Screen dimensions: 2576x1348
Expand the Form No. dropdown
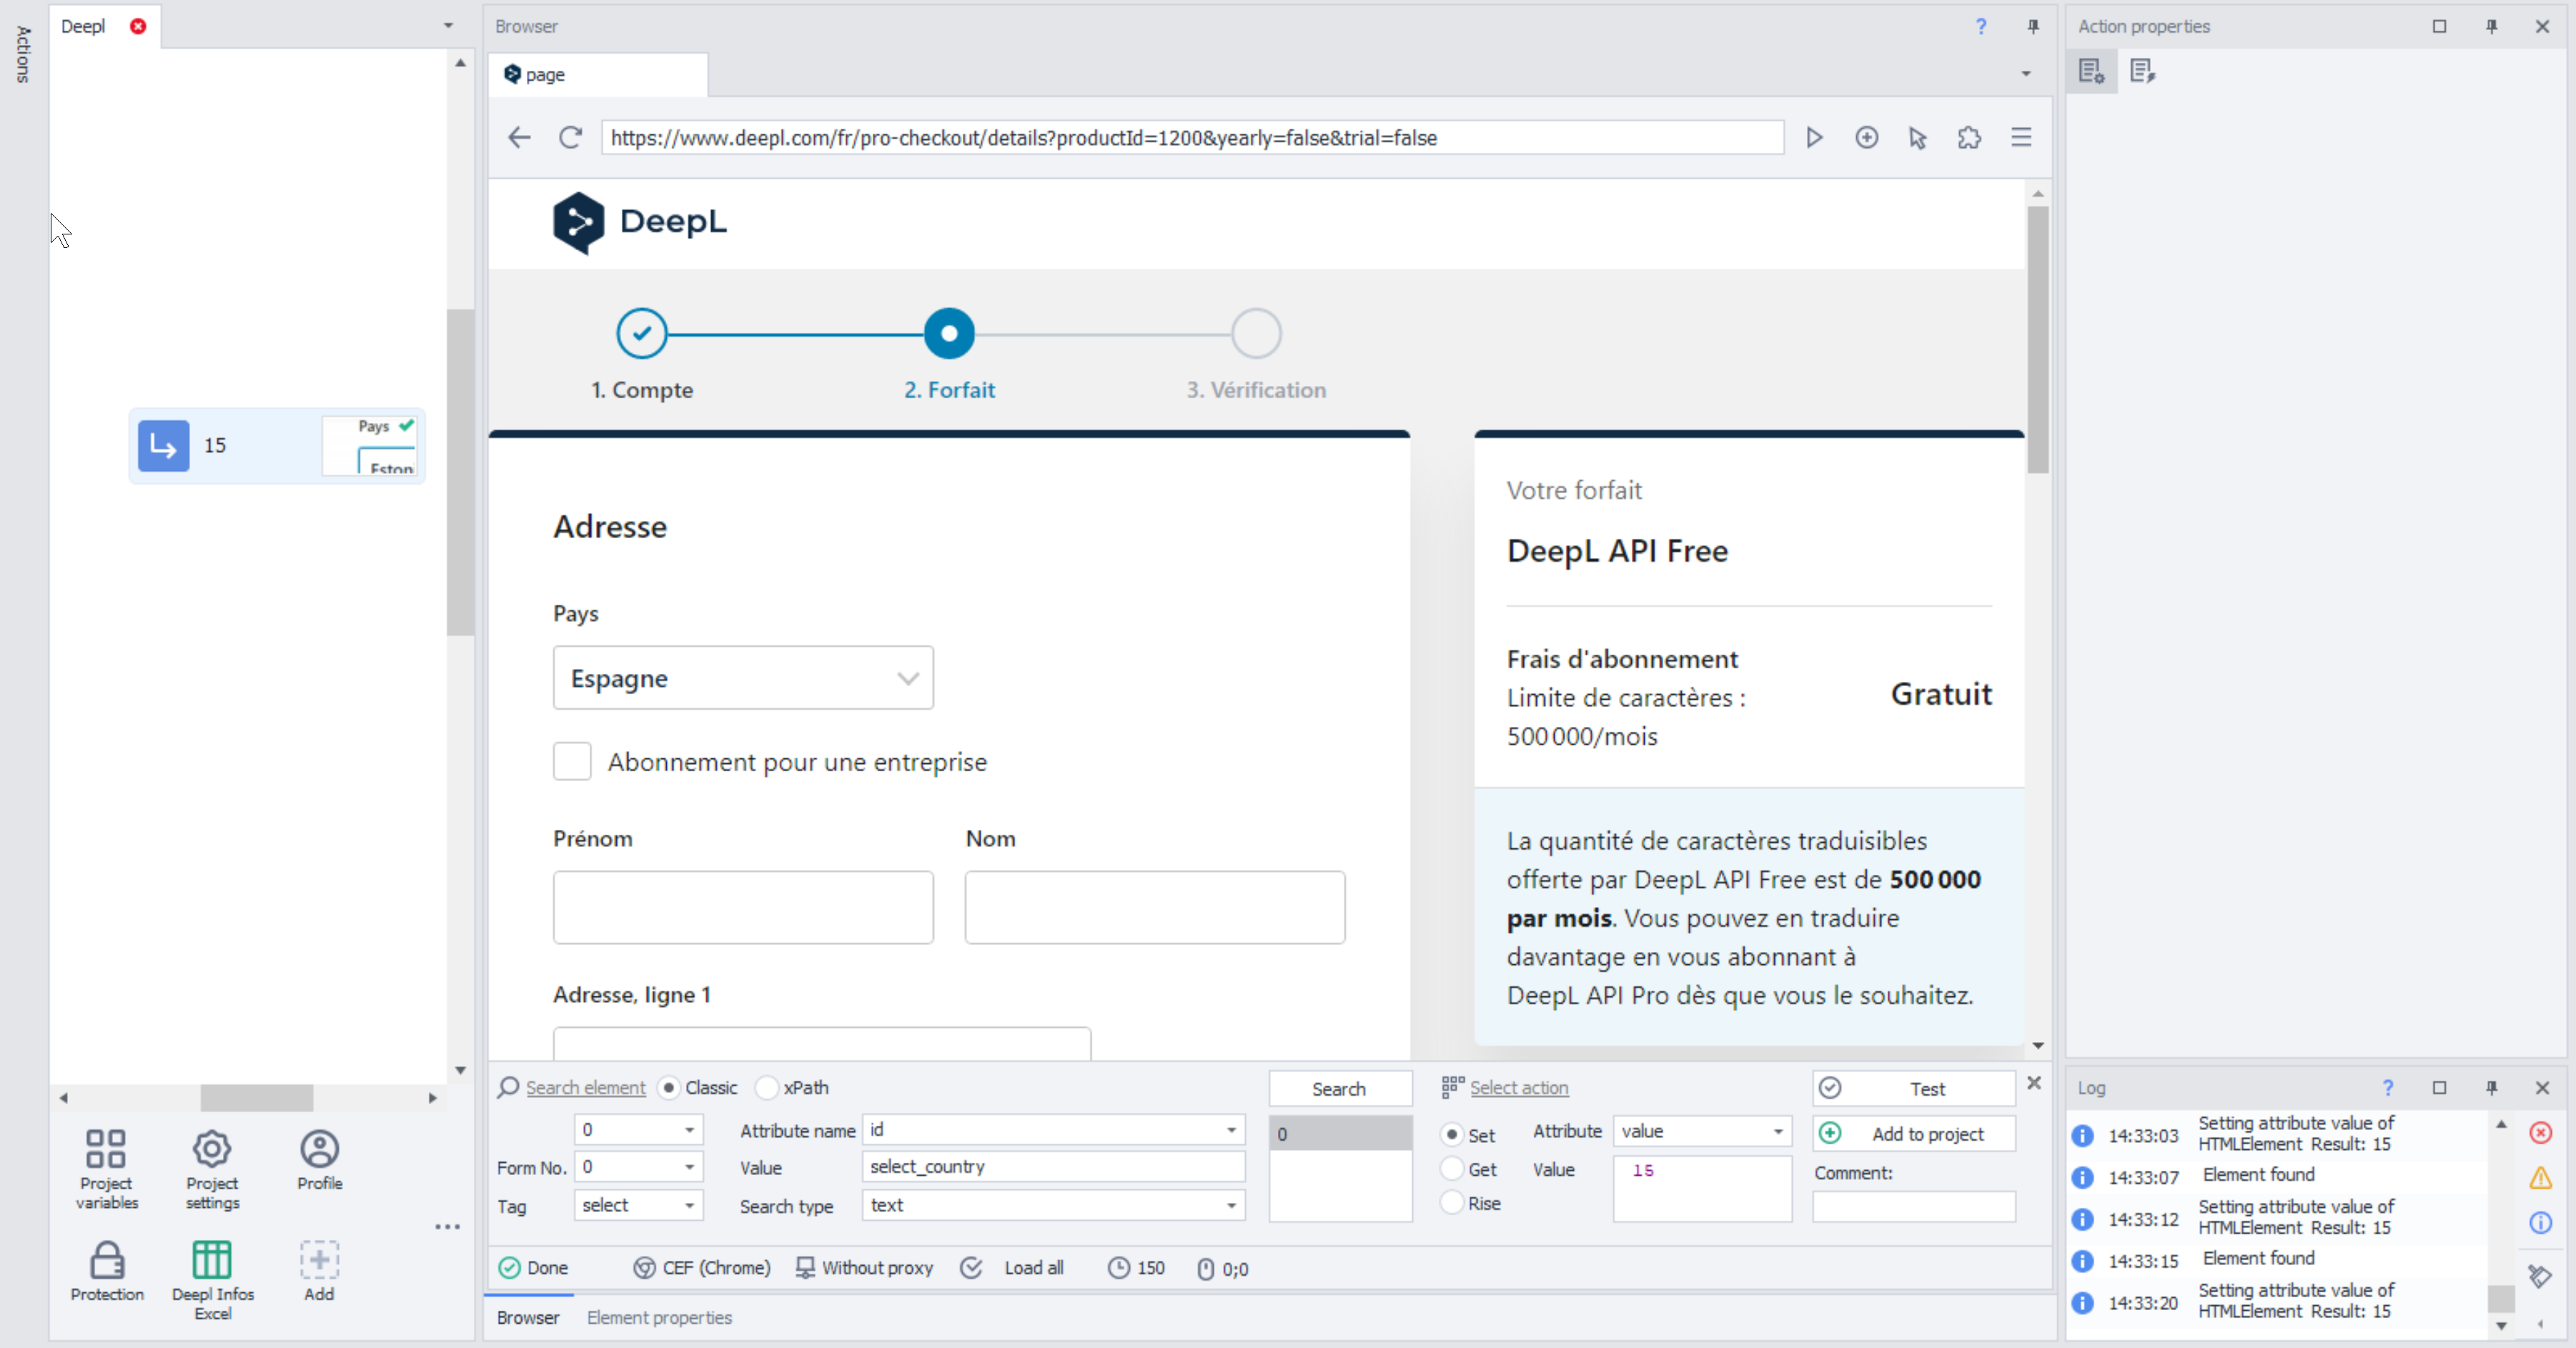click(x=689, y=1167)
